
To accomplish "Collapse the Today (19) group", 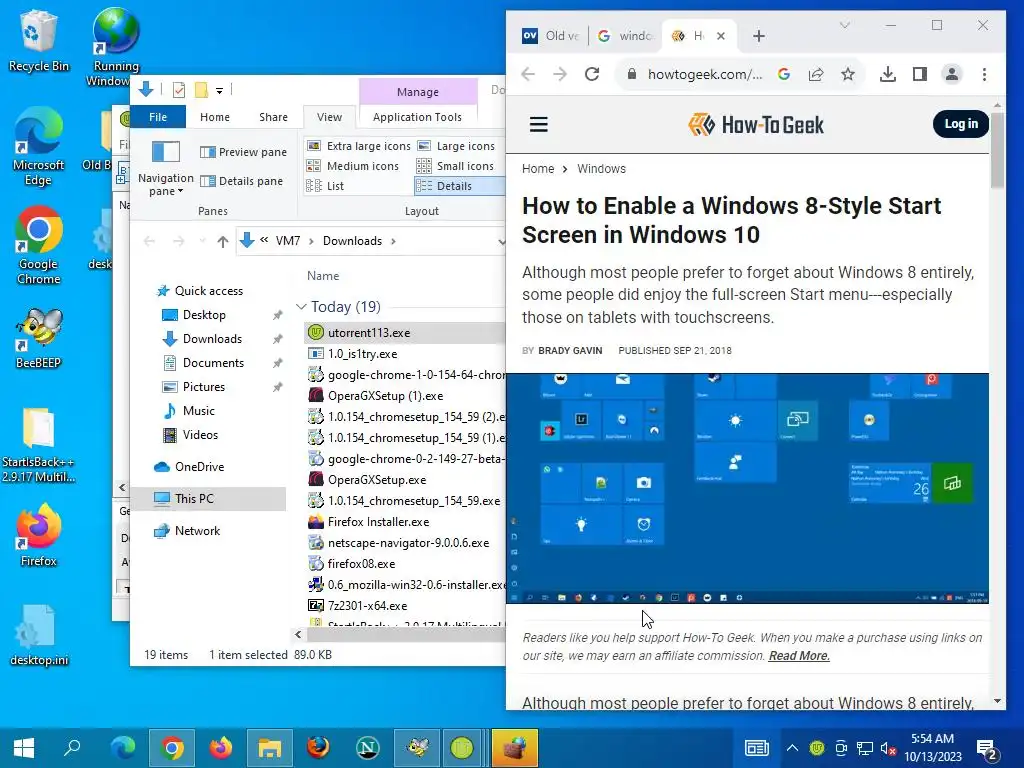I will click(301, 306).
